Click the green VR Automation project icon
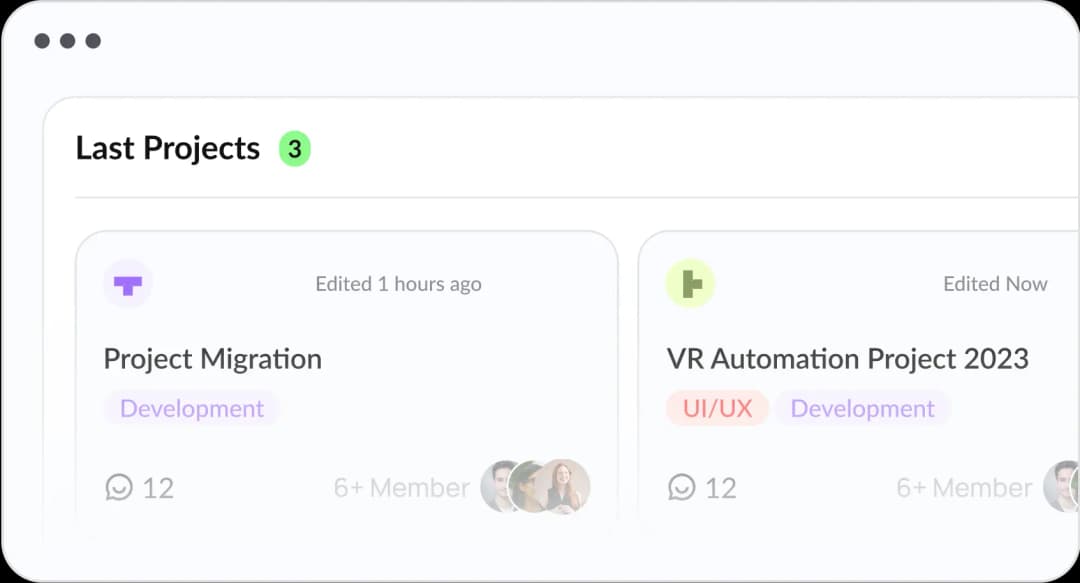Screen dimensions: 1080x583 coord(690,283)
